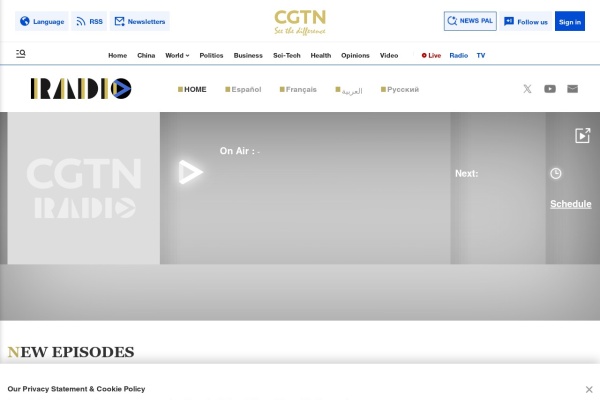The image size is (600, 400).
Task: Open the TV link
Action: (481, 56)
